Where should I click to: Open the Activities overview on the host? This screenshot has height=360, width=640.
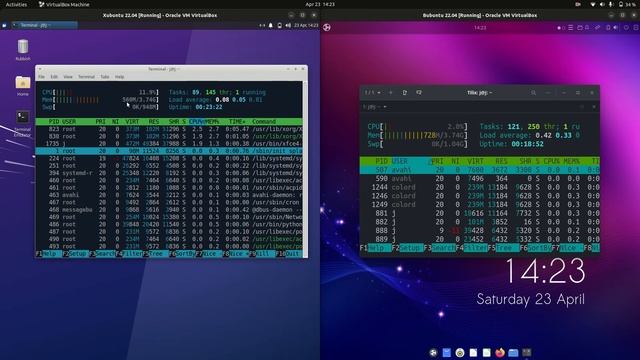pyautogui.click(x=16, y=4)
